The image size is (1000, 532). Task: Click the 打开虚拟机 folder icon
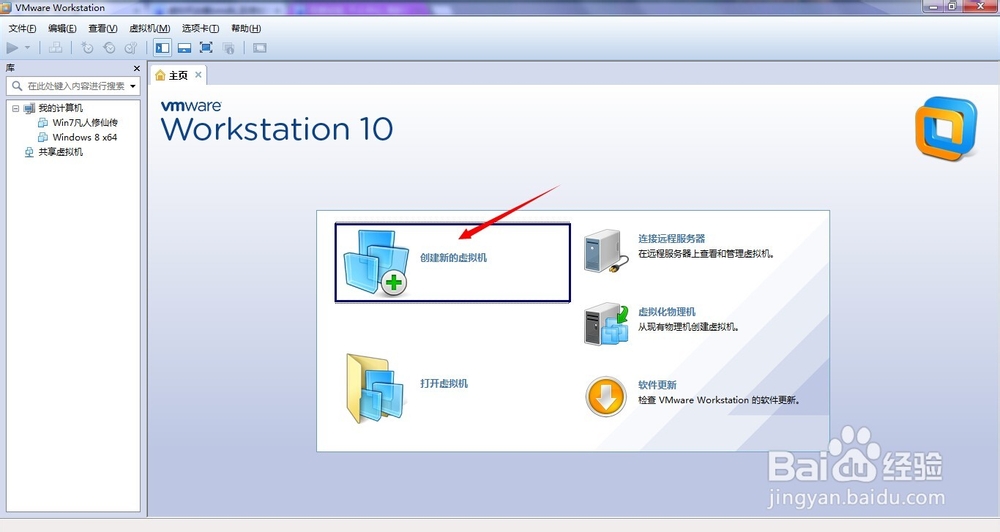coord(376,388)
